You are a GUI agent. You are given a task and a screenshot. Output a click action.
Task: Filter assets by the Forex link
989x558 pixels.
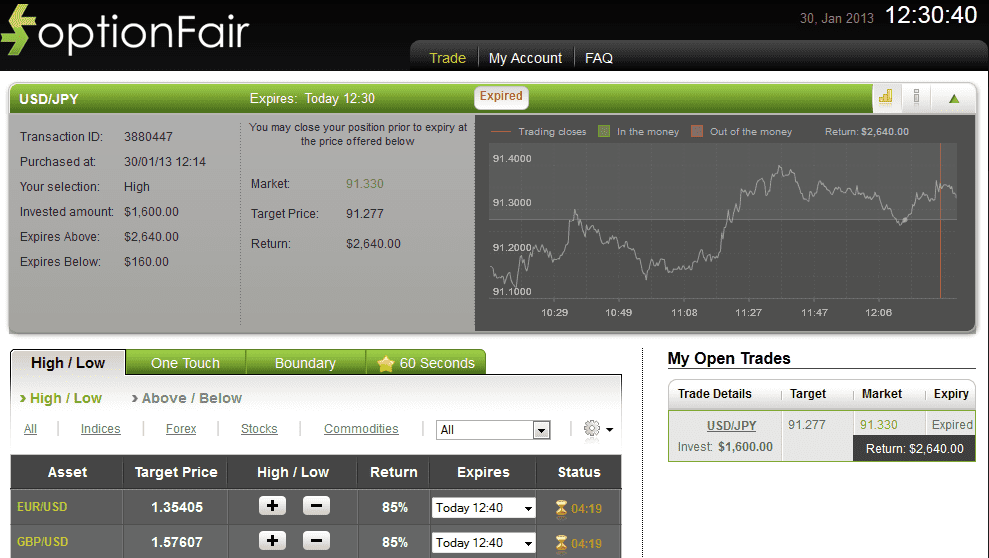(181, 429)
